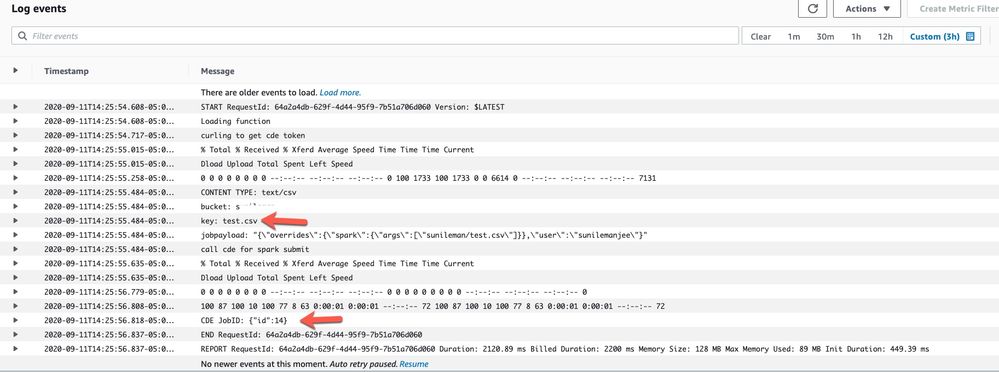Click the Filter events search field
The height and width of the screenshot is (372, 999).
point(375,36)
